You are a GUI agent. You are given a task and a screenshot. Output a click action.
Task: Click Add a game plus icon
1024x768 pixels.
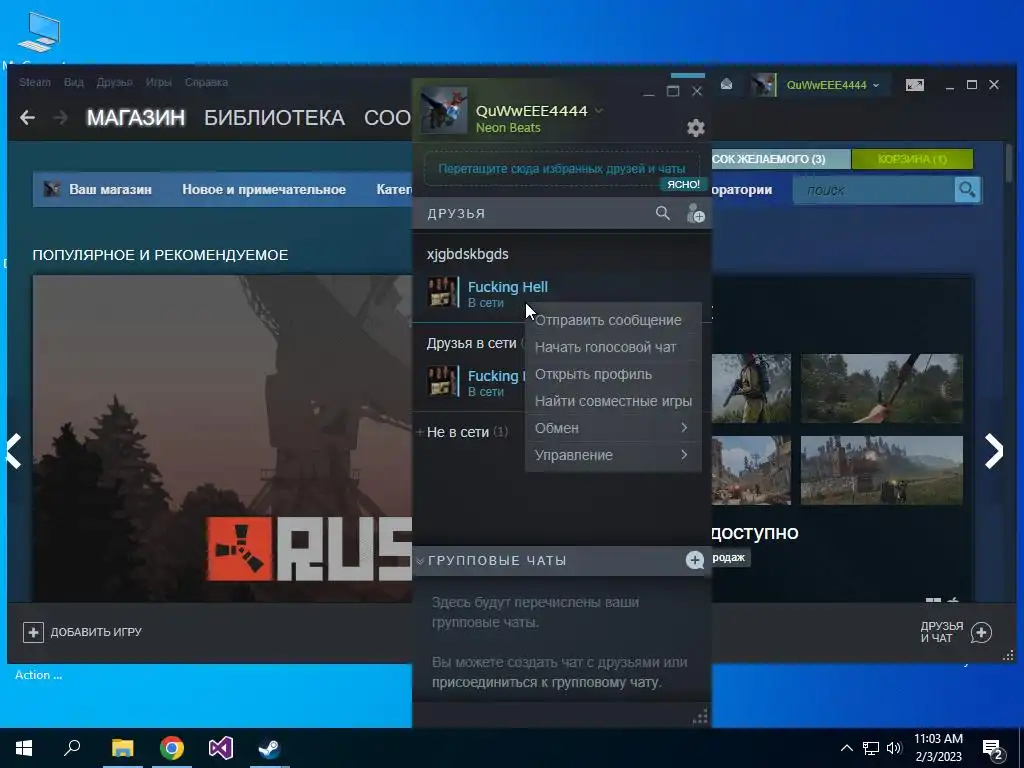click(33, 632)
